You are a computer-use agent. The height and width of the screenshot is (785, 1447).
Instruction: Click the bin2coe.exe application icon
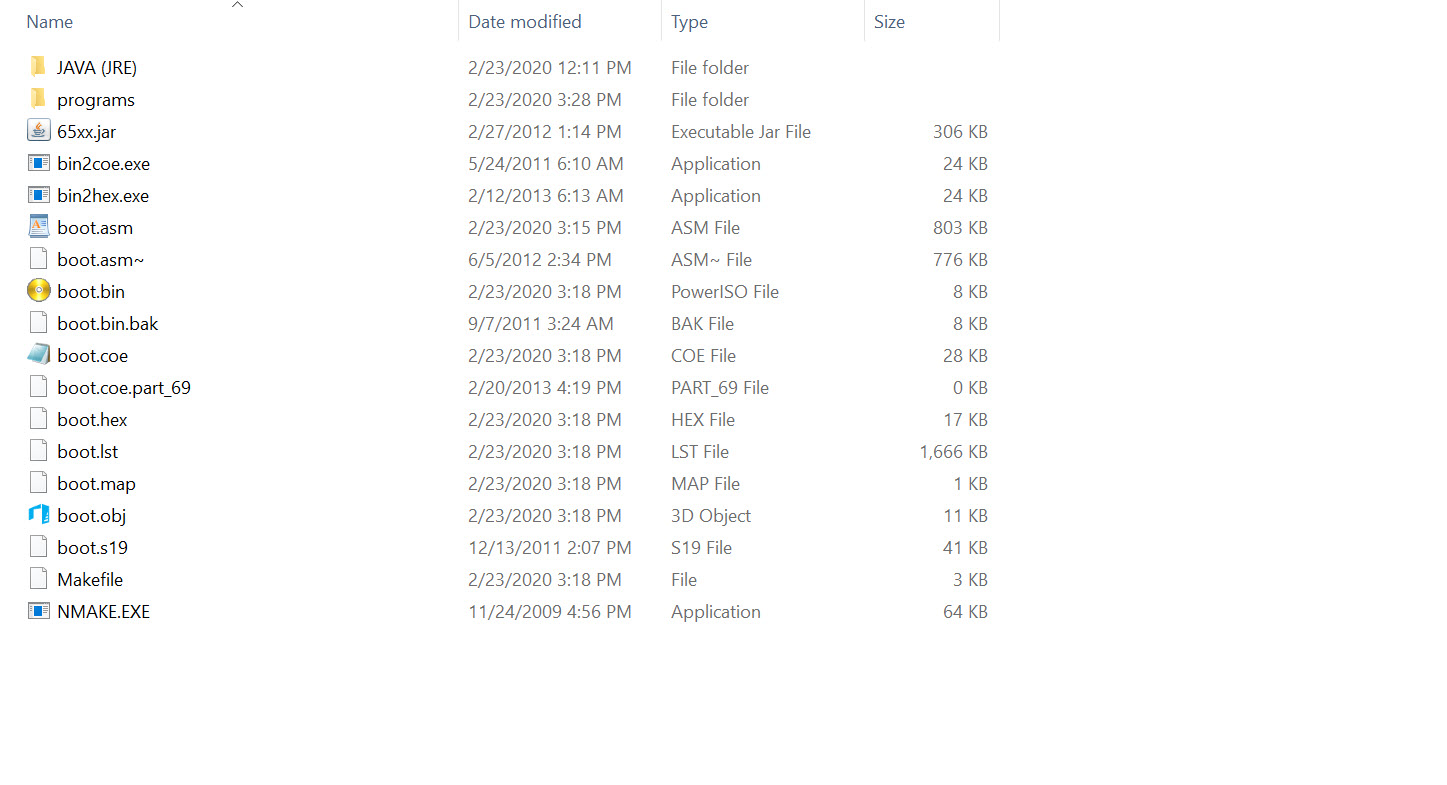click(39, 163)
